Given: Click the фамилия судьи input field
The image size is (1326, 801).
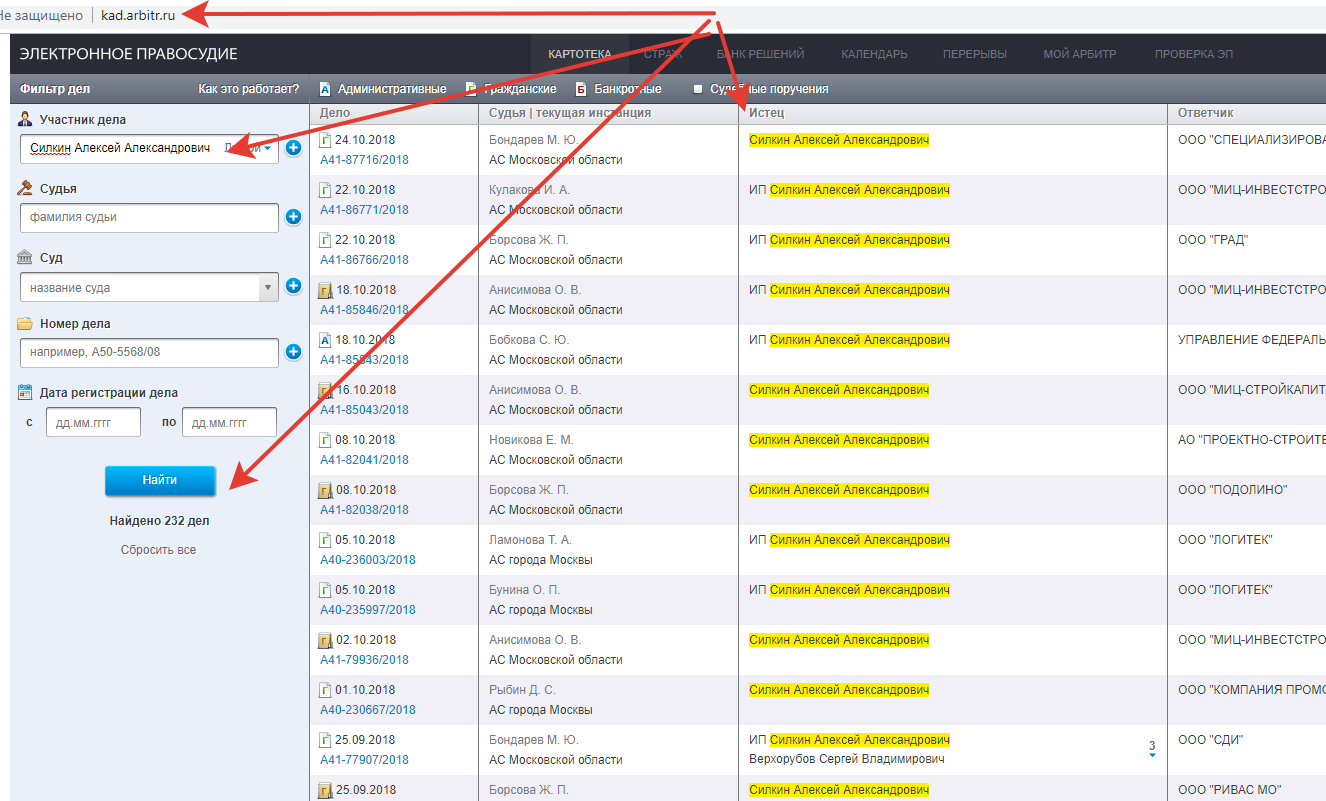Looking at the screenshot, I should point(149,217).
